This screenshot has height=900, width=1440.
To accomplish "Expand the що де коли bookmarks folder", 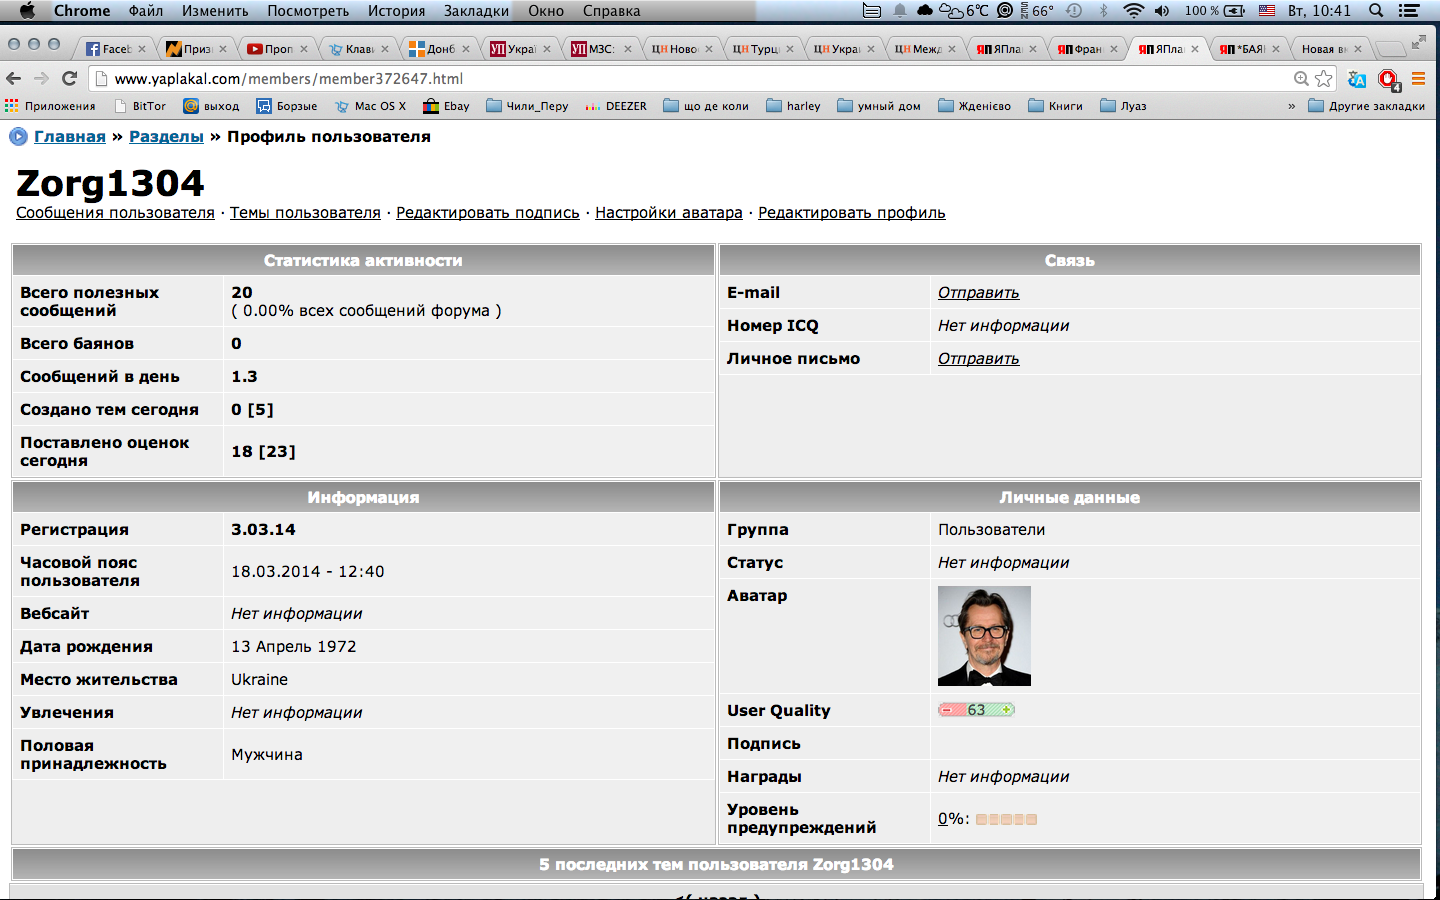I will click(706, 106).
